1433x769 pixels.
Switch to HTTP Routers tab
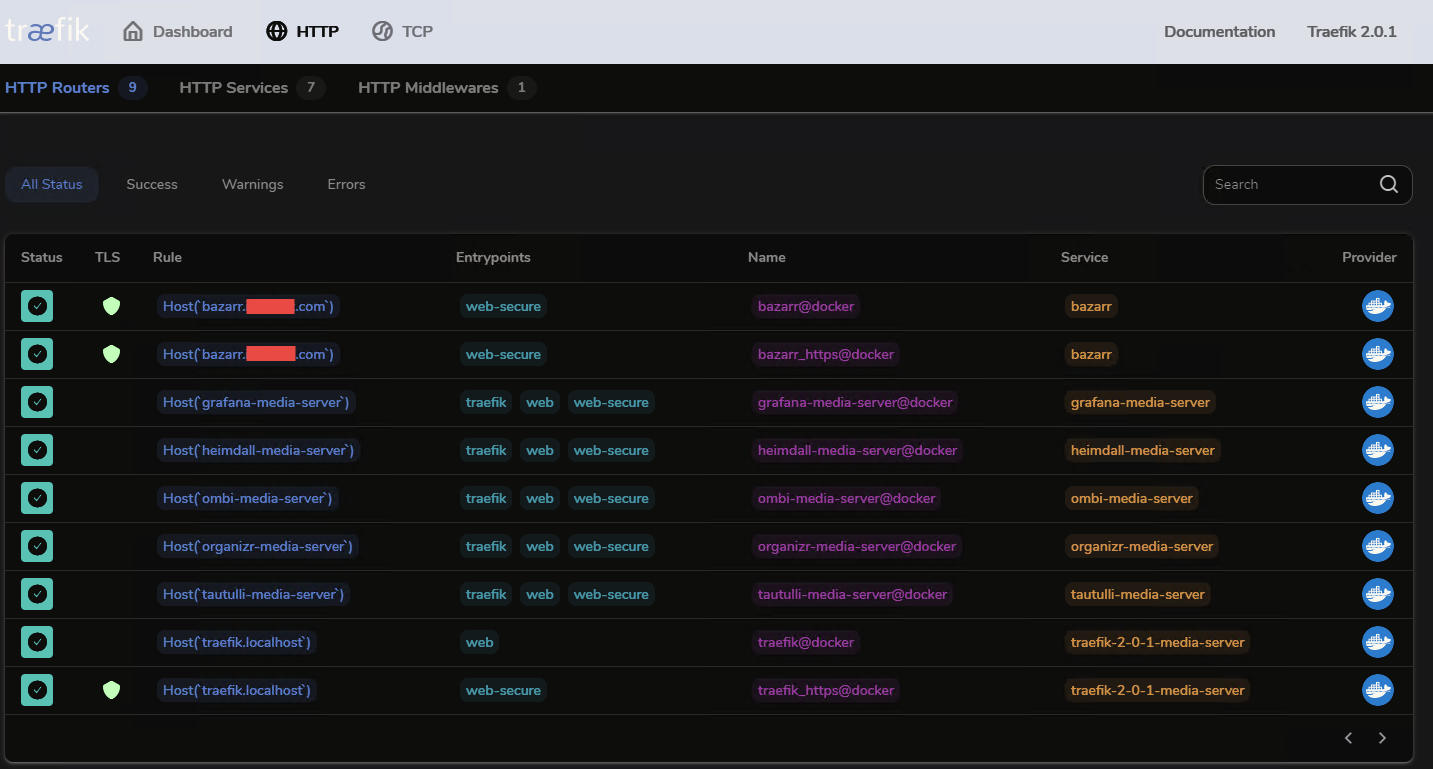click(76, 88)
